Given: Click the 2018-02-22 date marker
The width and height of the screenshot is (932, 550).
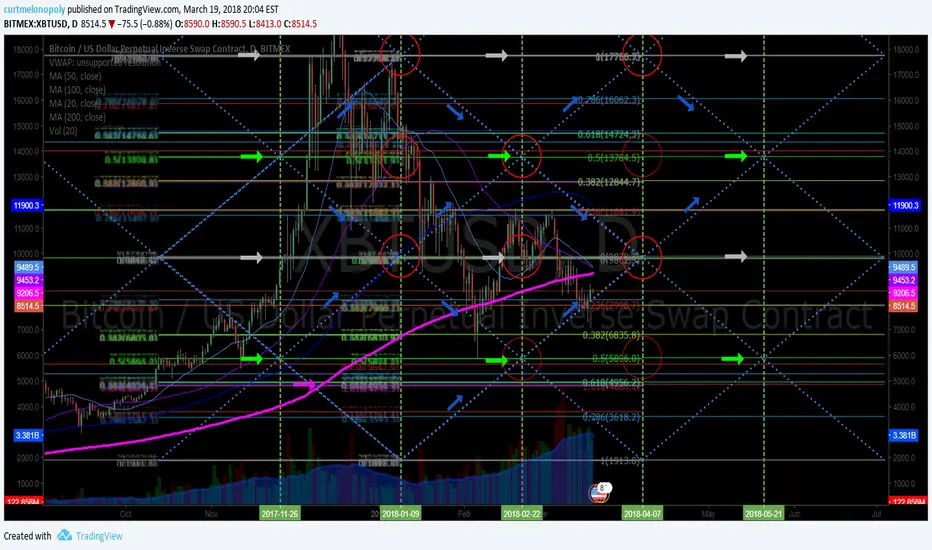Looking at the screenshot, I should point(522,513).
